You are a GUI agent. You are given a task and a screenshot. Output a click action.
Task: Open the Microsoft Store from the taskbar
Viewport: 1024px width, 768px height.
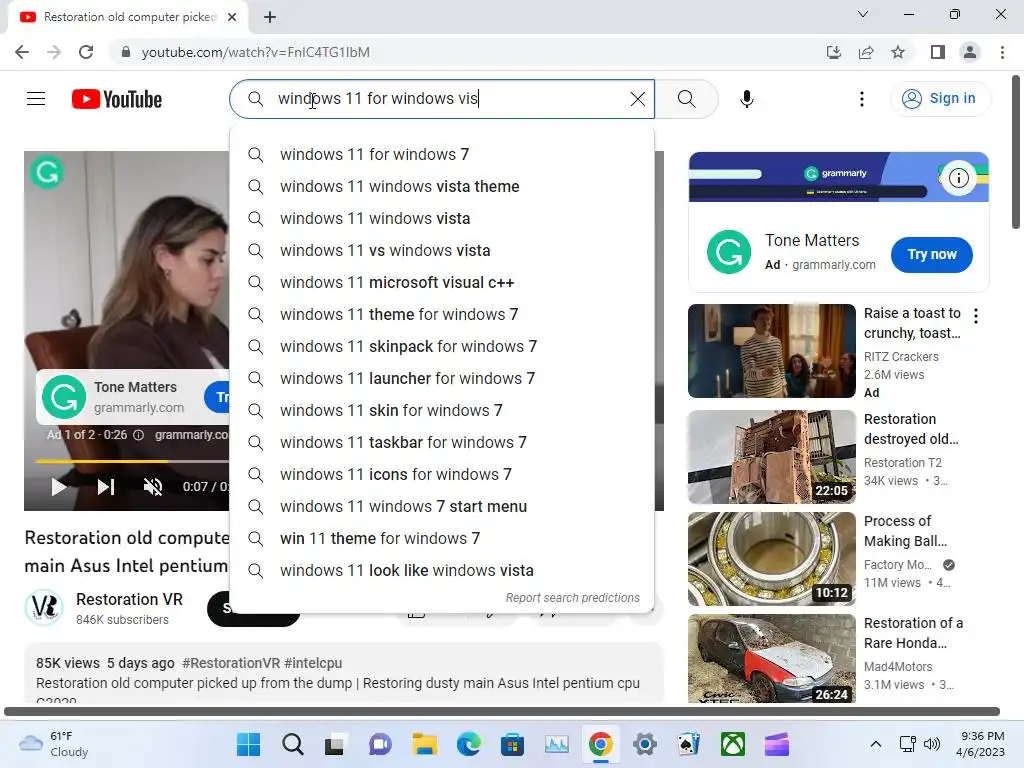coord(513,744)
